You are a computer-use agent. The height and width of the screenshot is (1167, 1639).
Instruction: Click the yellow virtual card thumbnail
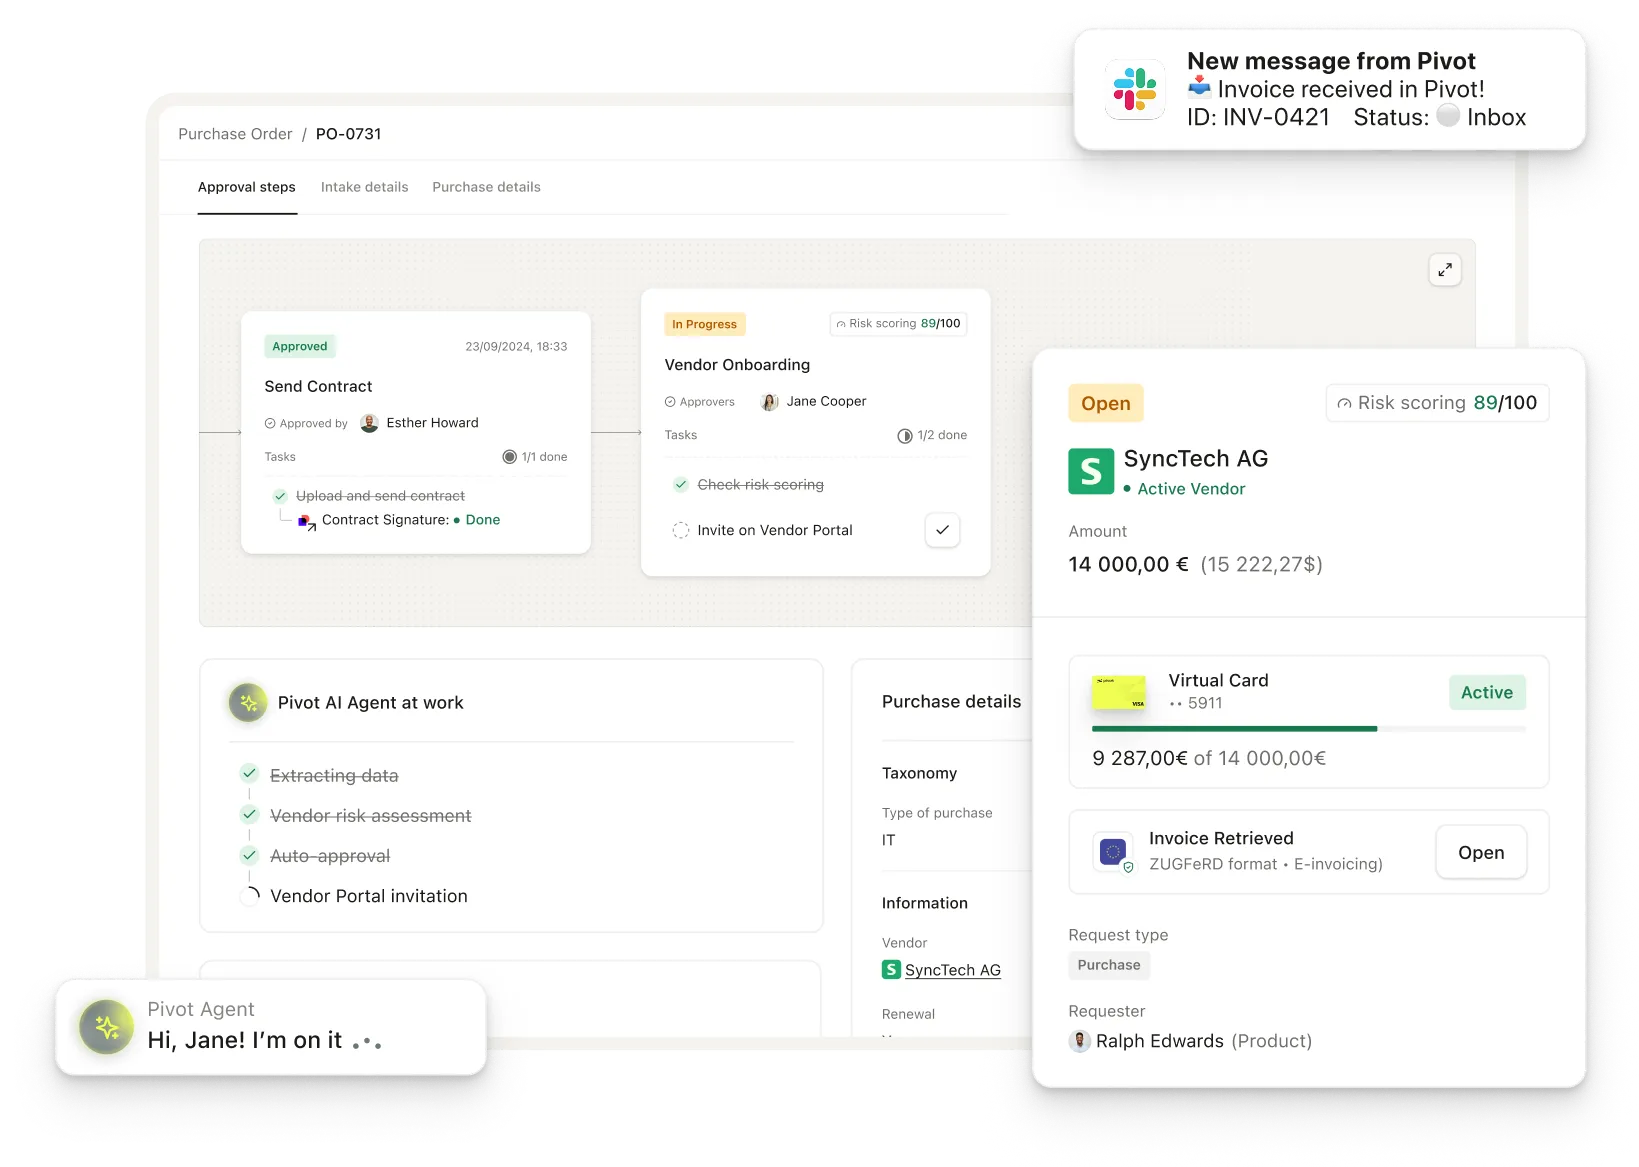point(1119,692)
